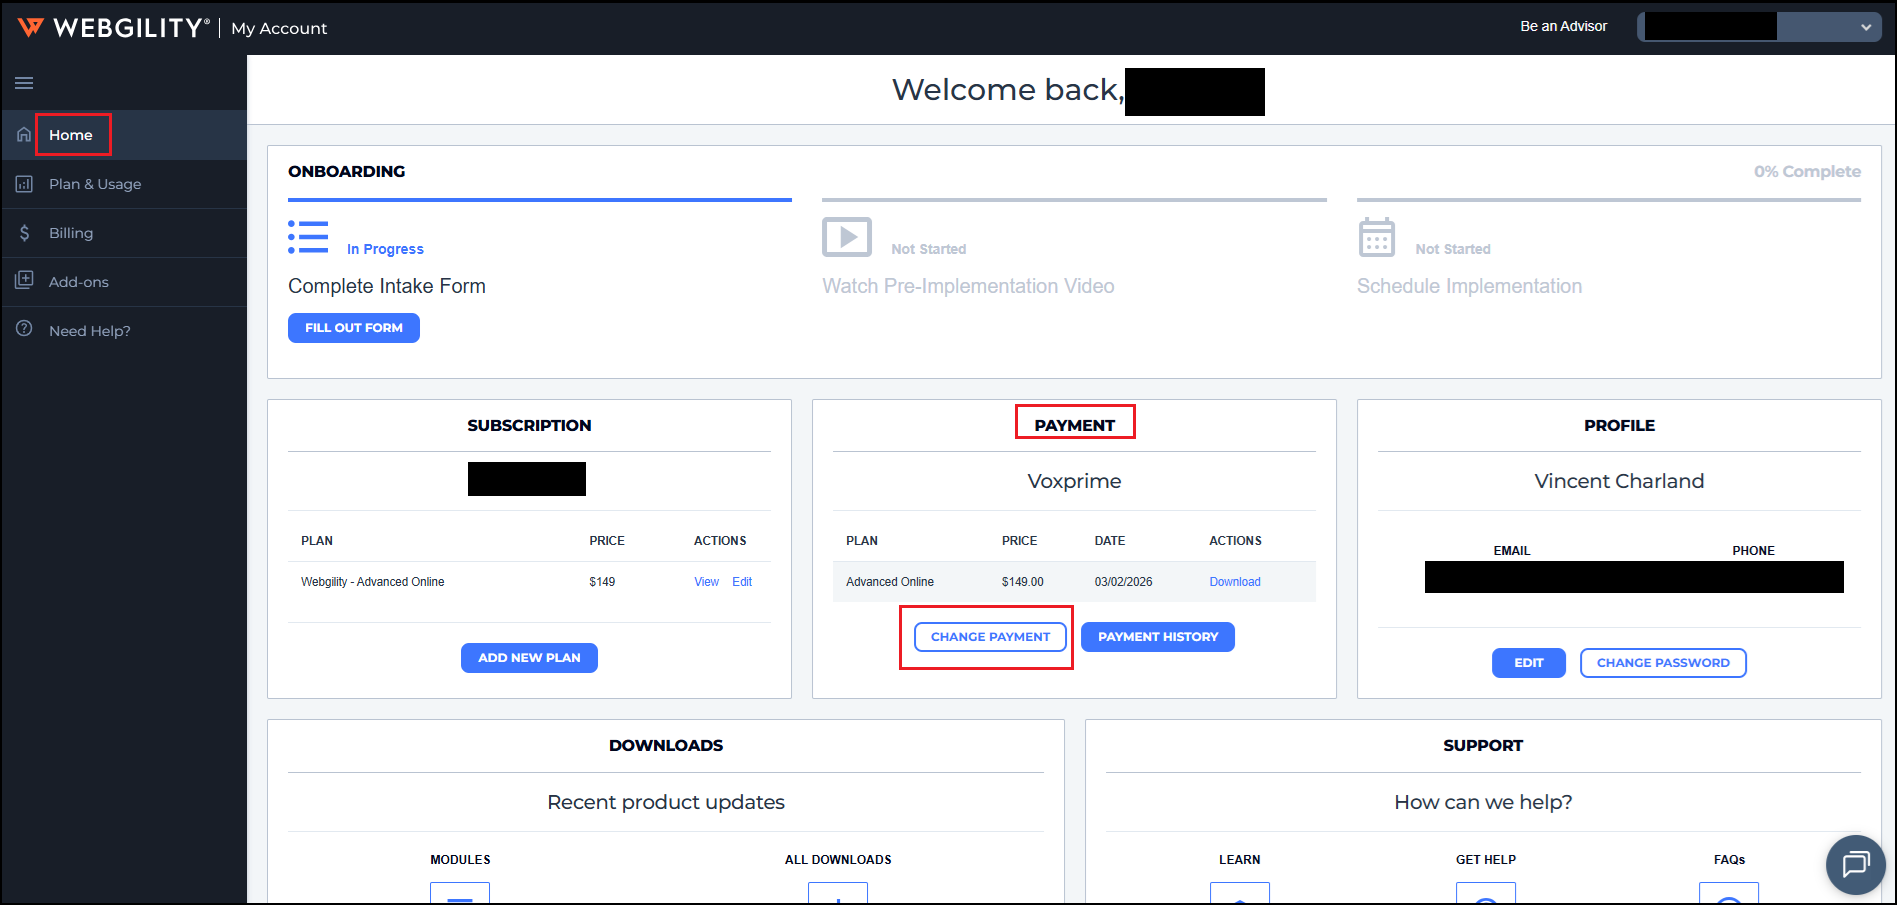
Task: Click the calendar icon for Schedule Implementation
Action: point(1376,238)
